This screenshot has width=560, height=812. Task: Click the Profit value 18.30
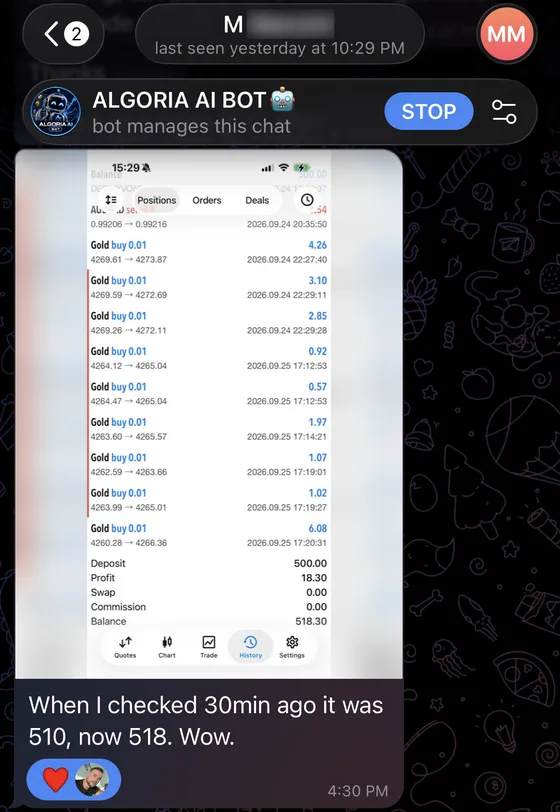(x=314, y=578)
